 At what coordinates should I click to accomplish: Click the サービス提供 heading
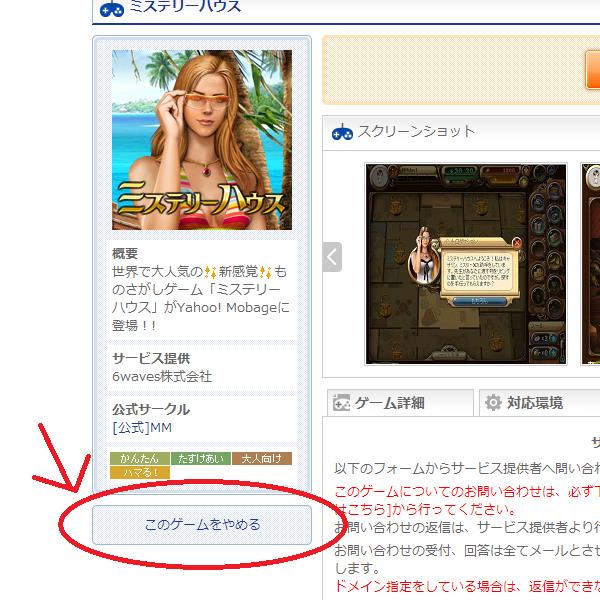[151, 359]
